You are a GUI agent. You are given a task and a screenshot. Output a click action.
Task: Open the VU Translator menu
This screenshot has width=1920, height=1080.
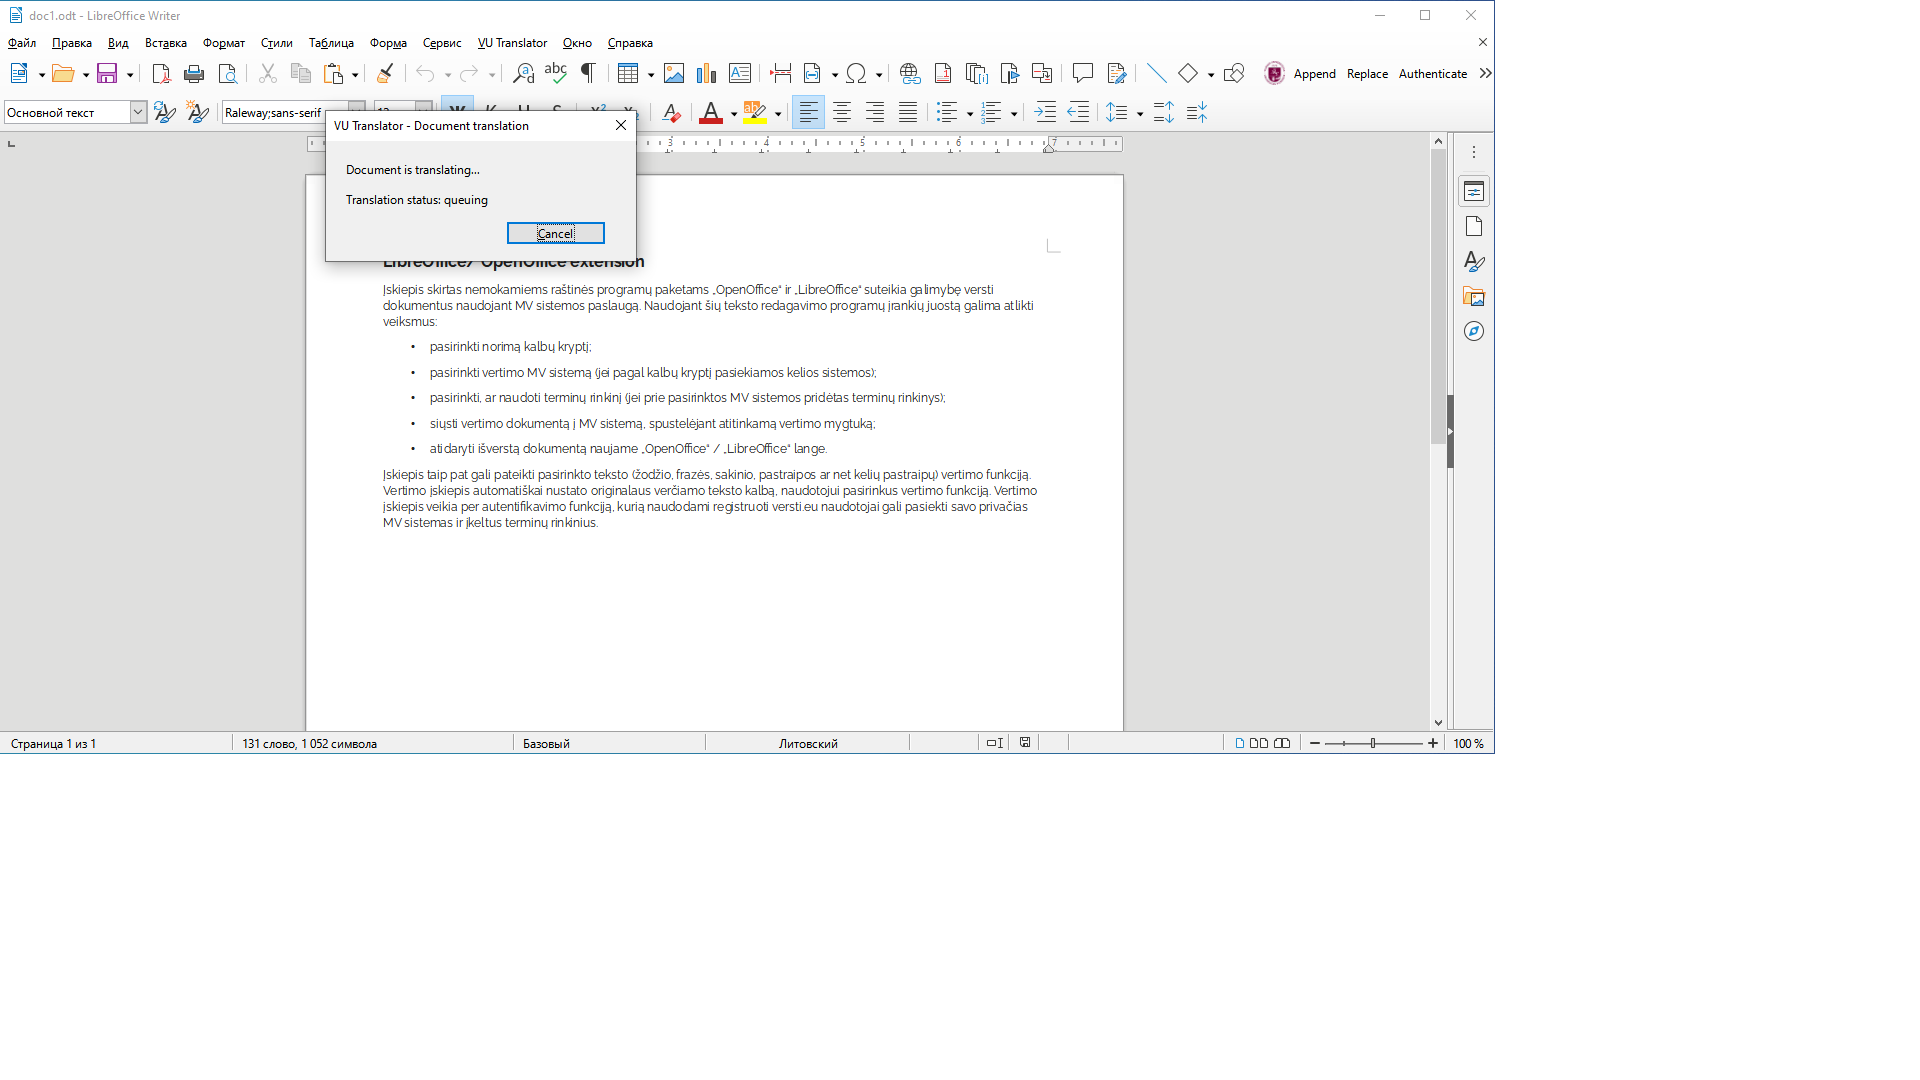click(512, 42)
